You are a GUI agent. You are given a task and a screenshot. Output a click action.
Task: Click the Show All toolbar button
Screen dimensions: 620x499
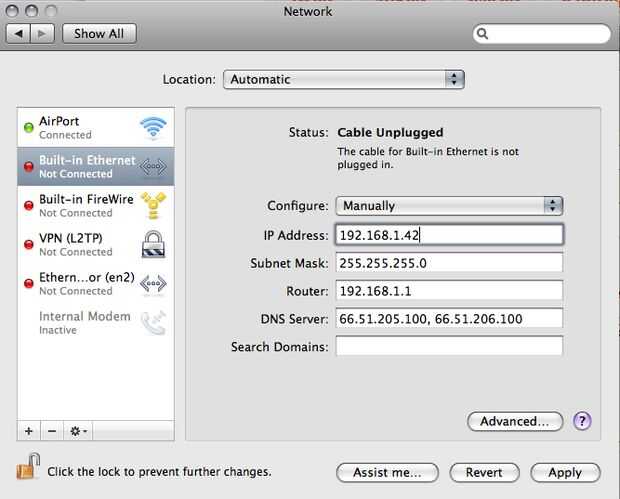(99, 33)
